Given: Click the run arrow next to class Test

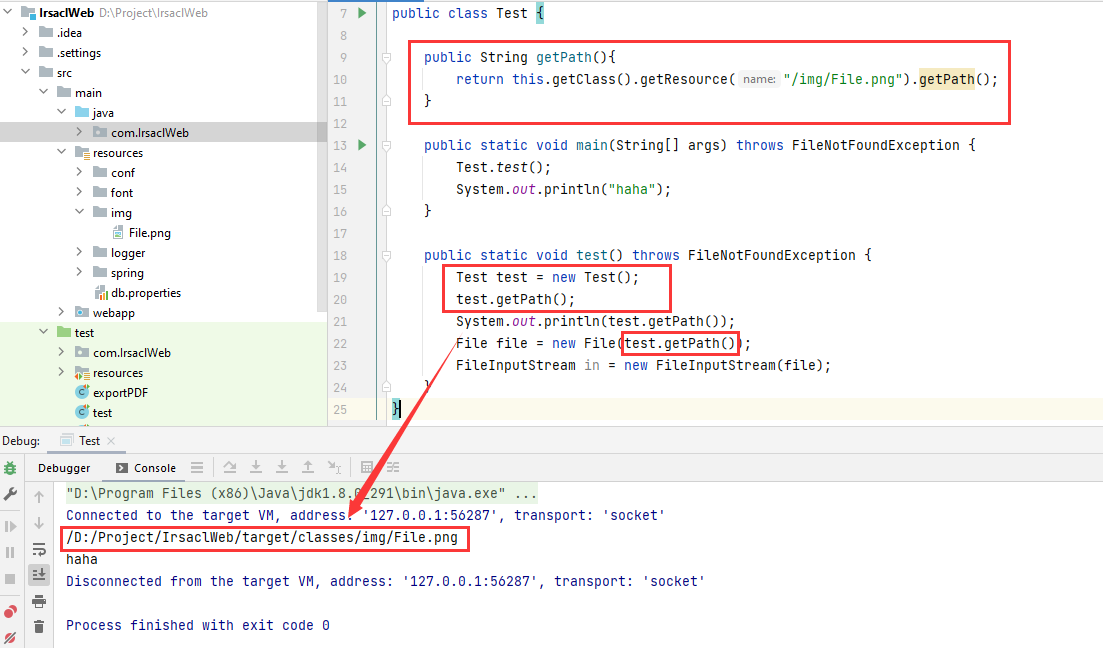Looking at the screenshot, I should [x=361, y=13].
